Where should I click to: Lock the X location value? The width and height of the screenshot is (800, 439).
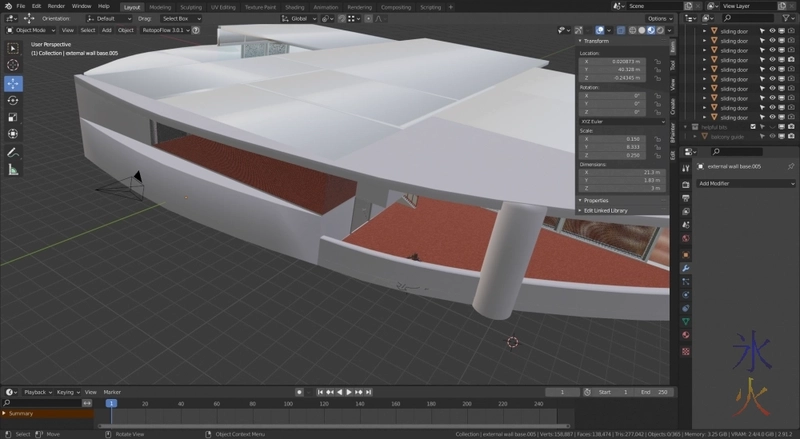point(658,60)
